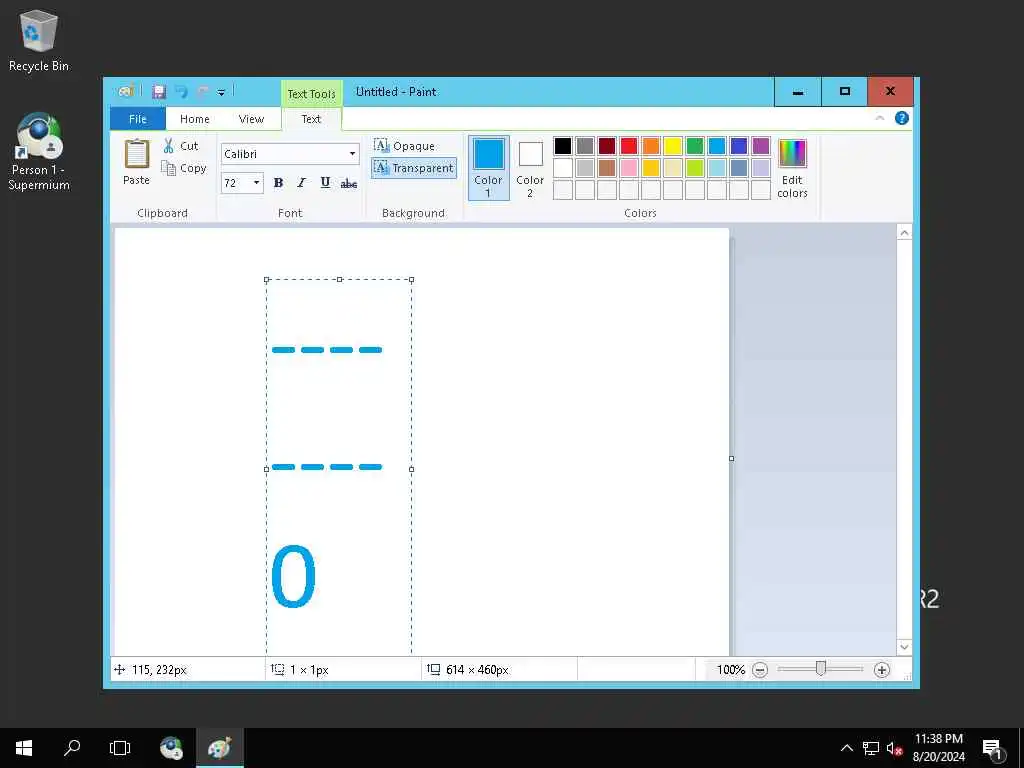
Task: Click the vertical scrollbar up arrow
Action: coord(904,232)
